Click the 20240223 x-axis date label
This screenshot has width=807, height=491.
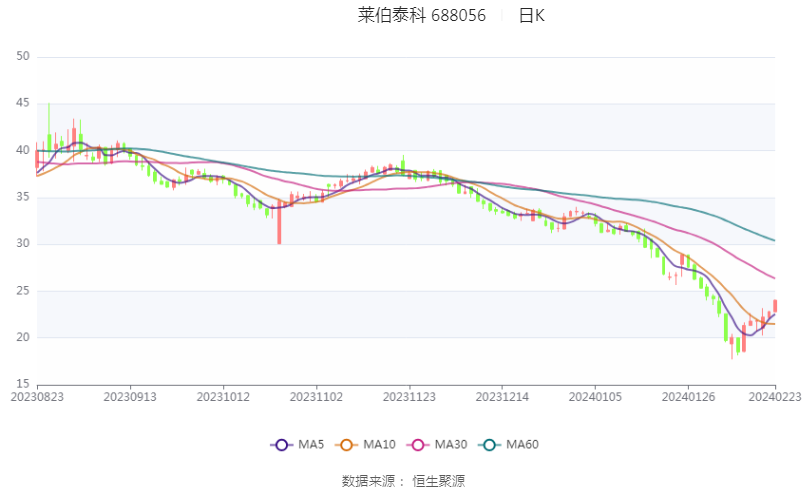(x=775, y=397)
